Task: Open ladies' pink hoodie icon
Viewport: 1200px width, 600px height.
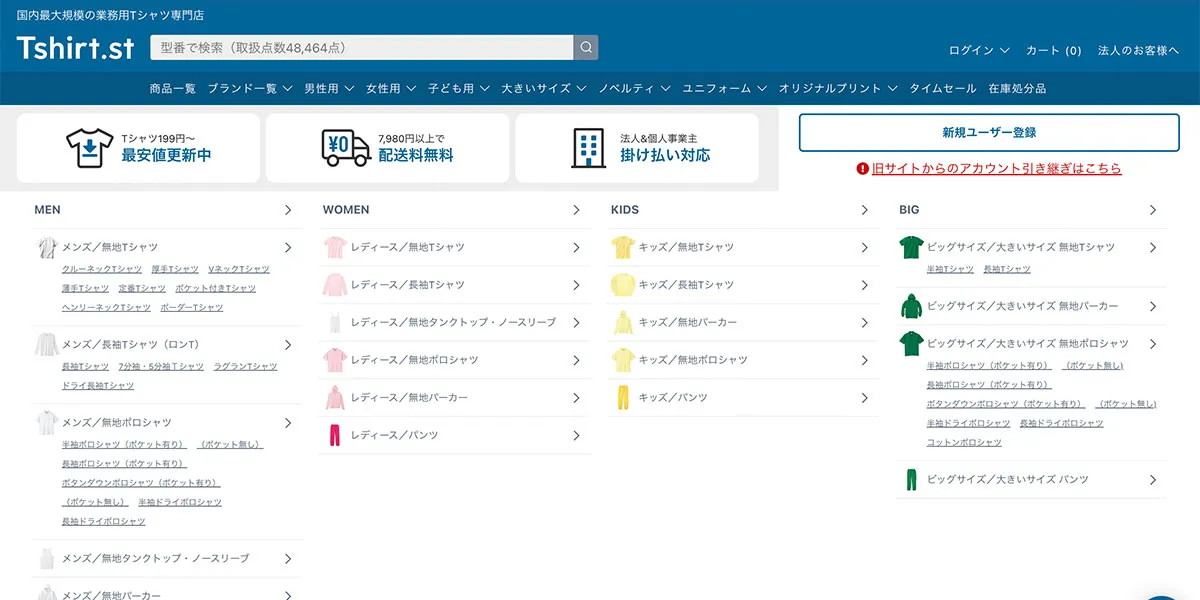Action: point(335,397)
